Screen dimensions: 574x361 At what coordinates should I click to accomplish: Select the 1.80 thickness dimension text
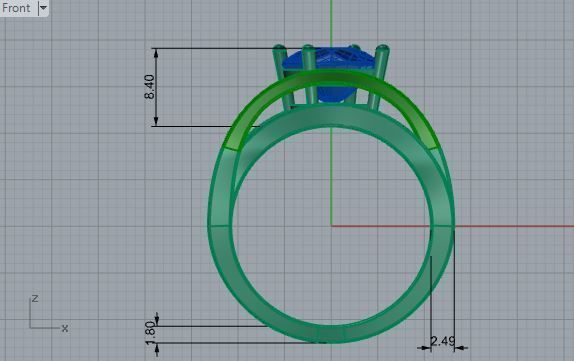[150, 333]
